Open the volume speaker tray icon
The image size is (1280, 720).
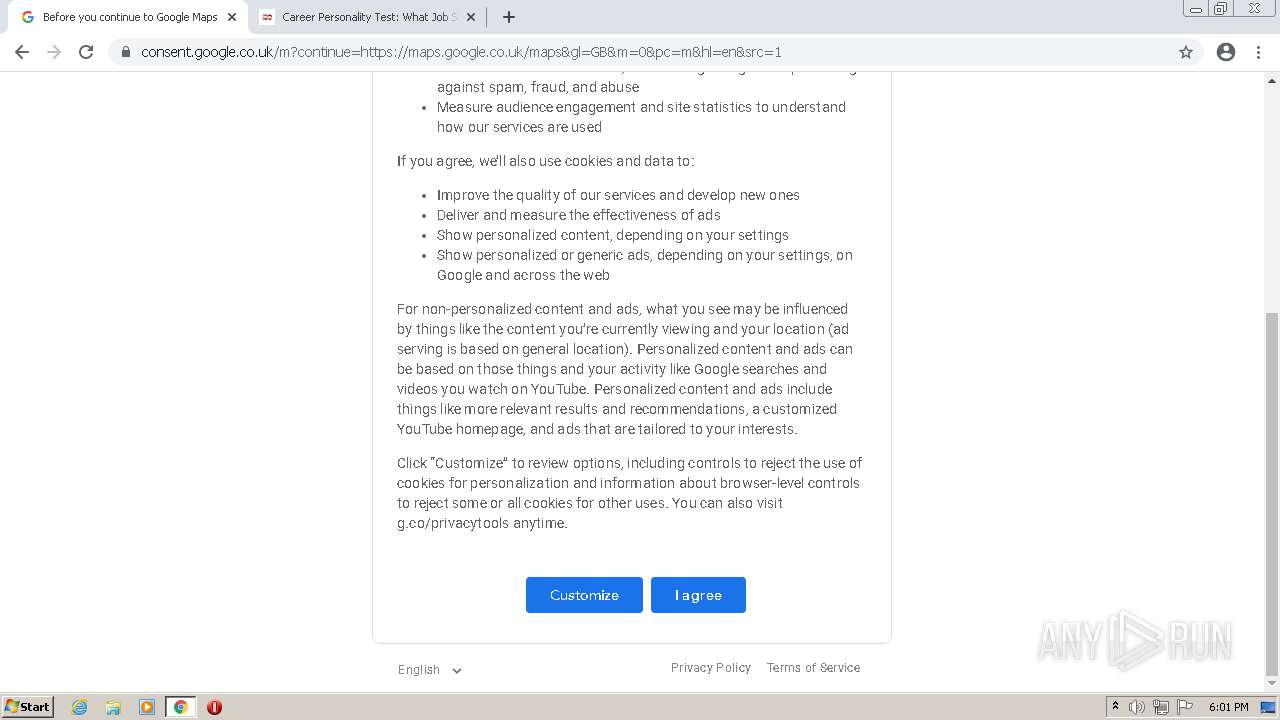[x=1137, y=707]
